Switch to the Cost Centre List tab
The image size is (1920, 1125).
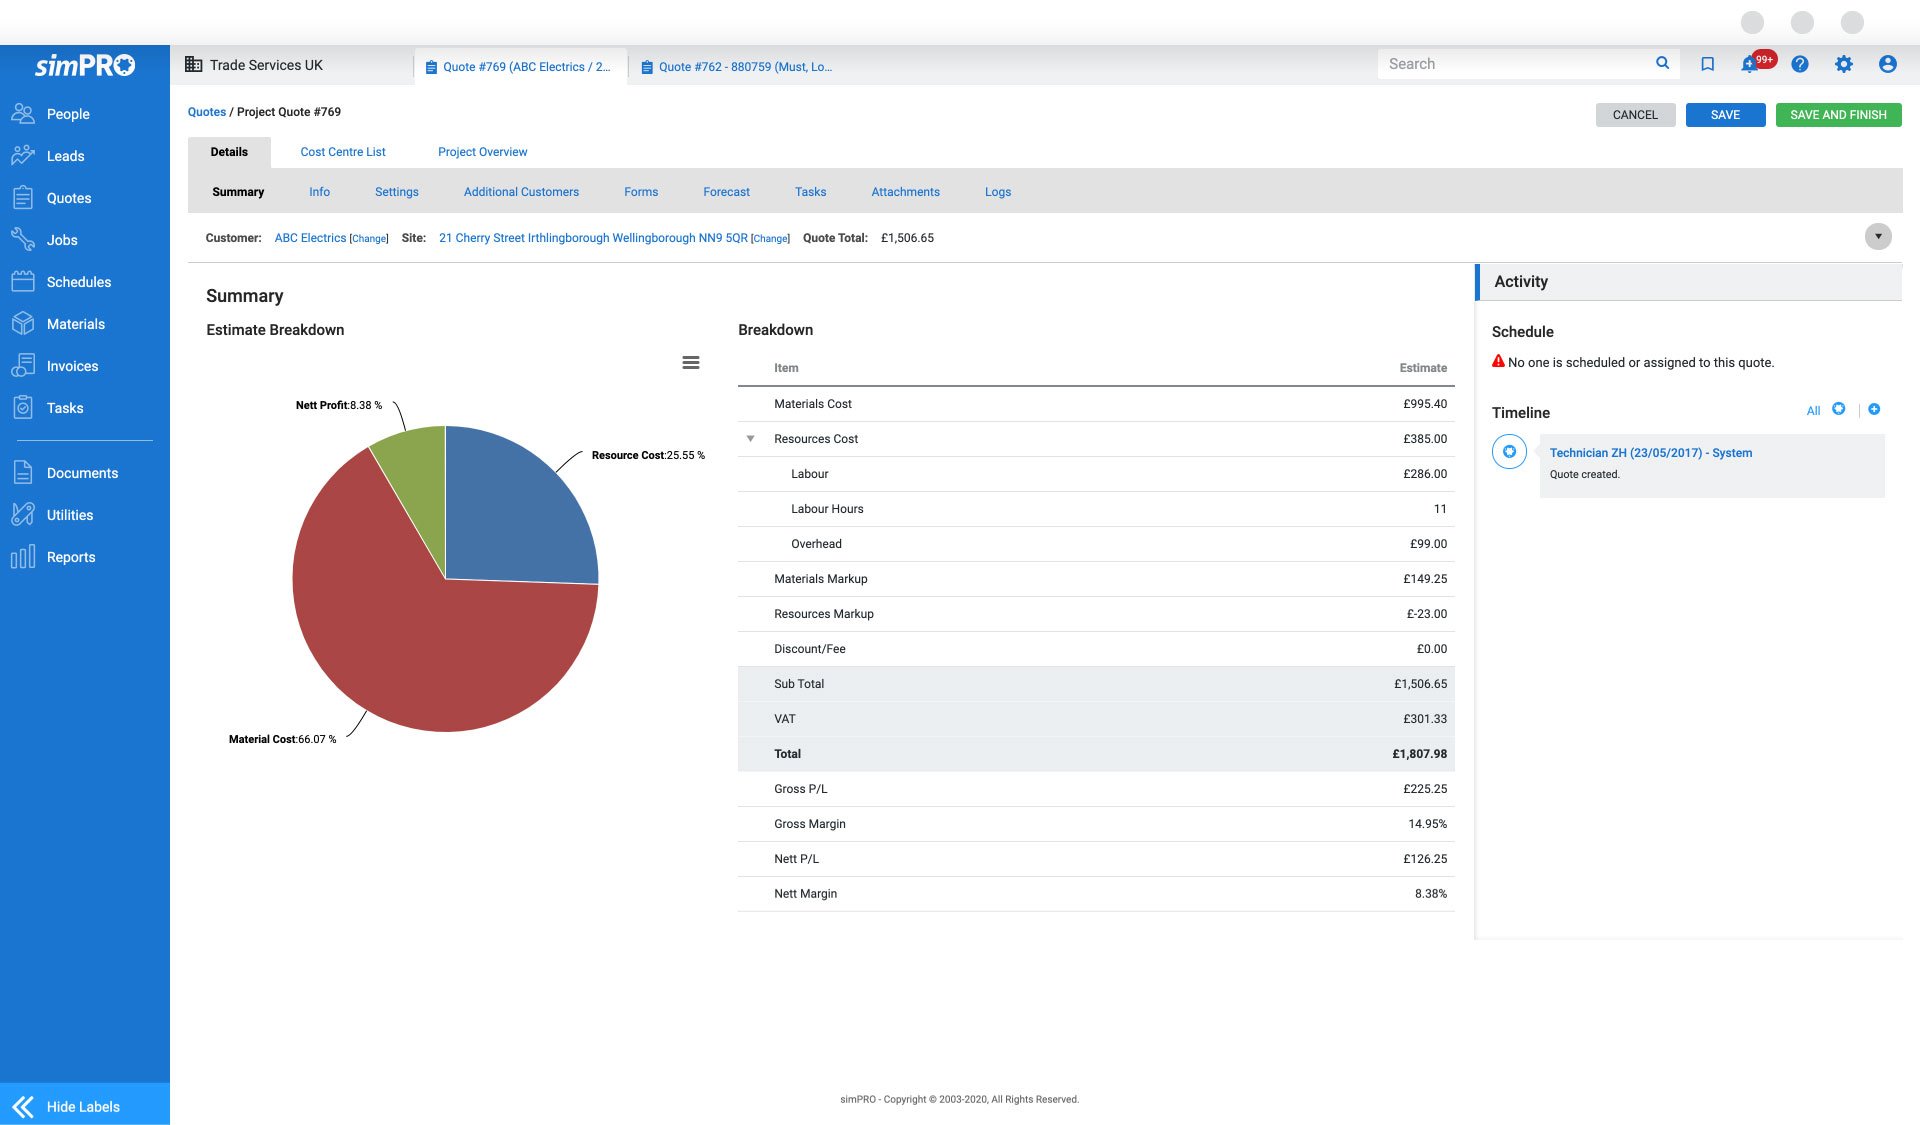pyautogui.click(x=342, y=151)
